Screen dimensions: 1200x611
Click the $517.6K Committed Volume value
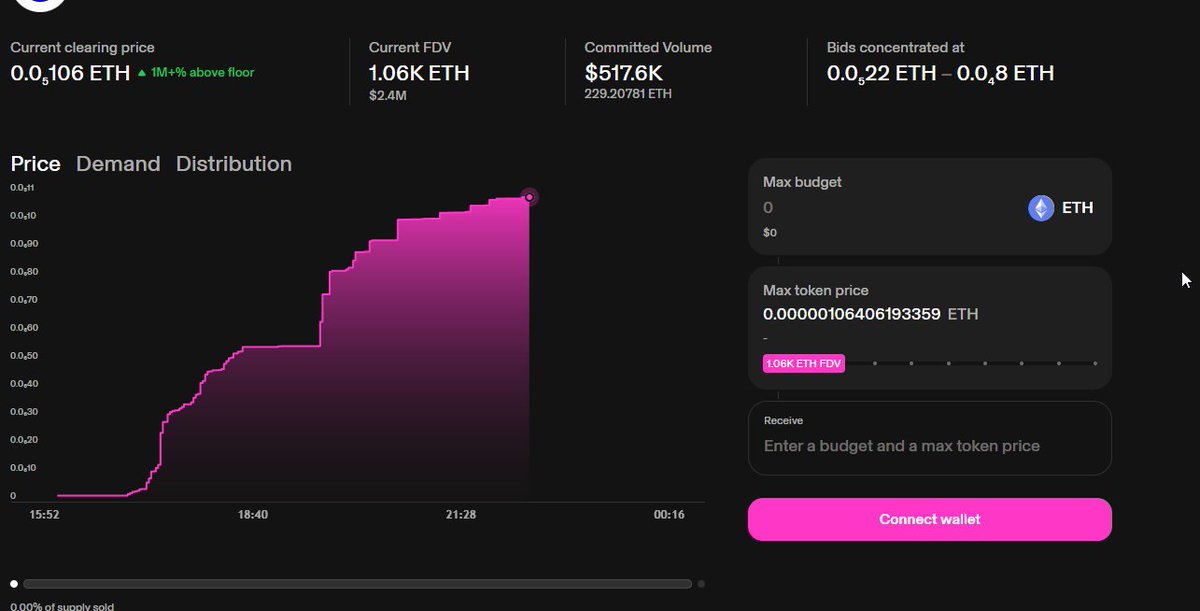(623, 73)
